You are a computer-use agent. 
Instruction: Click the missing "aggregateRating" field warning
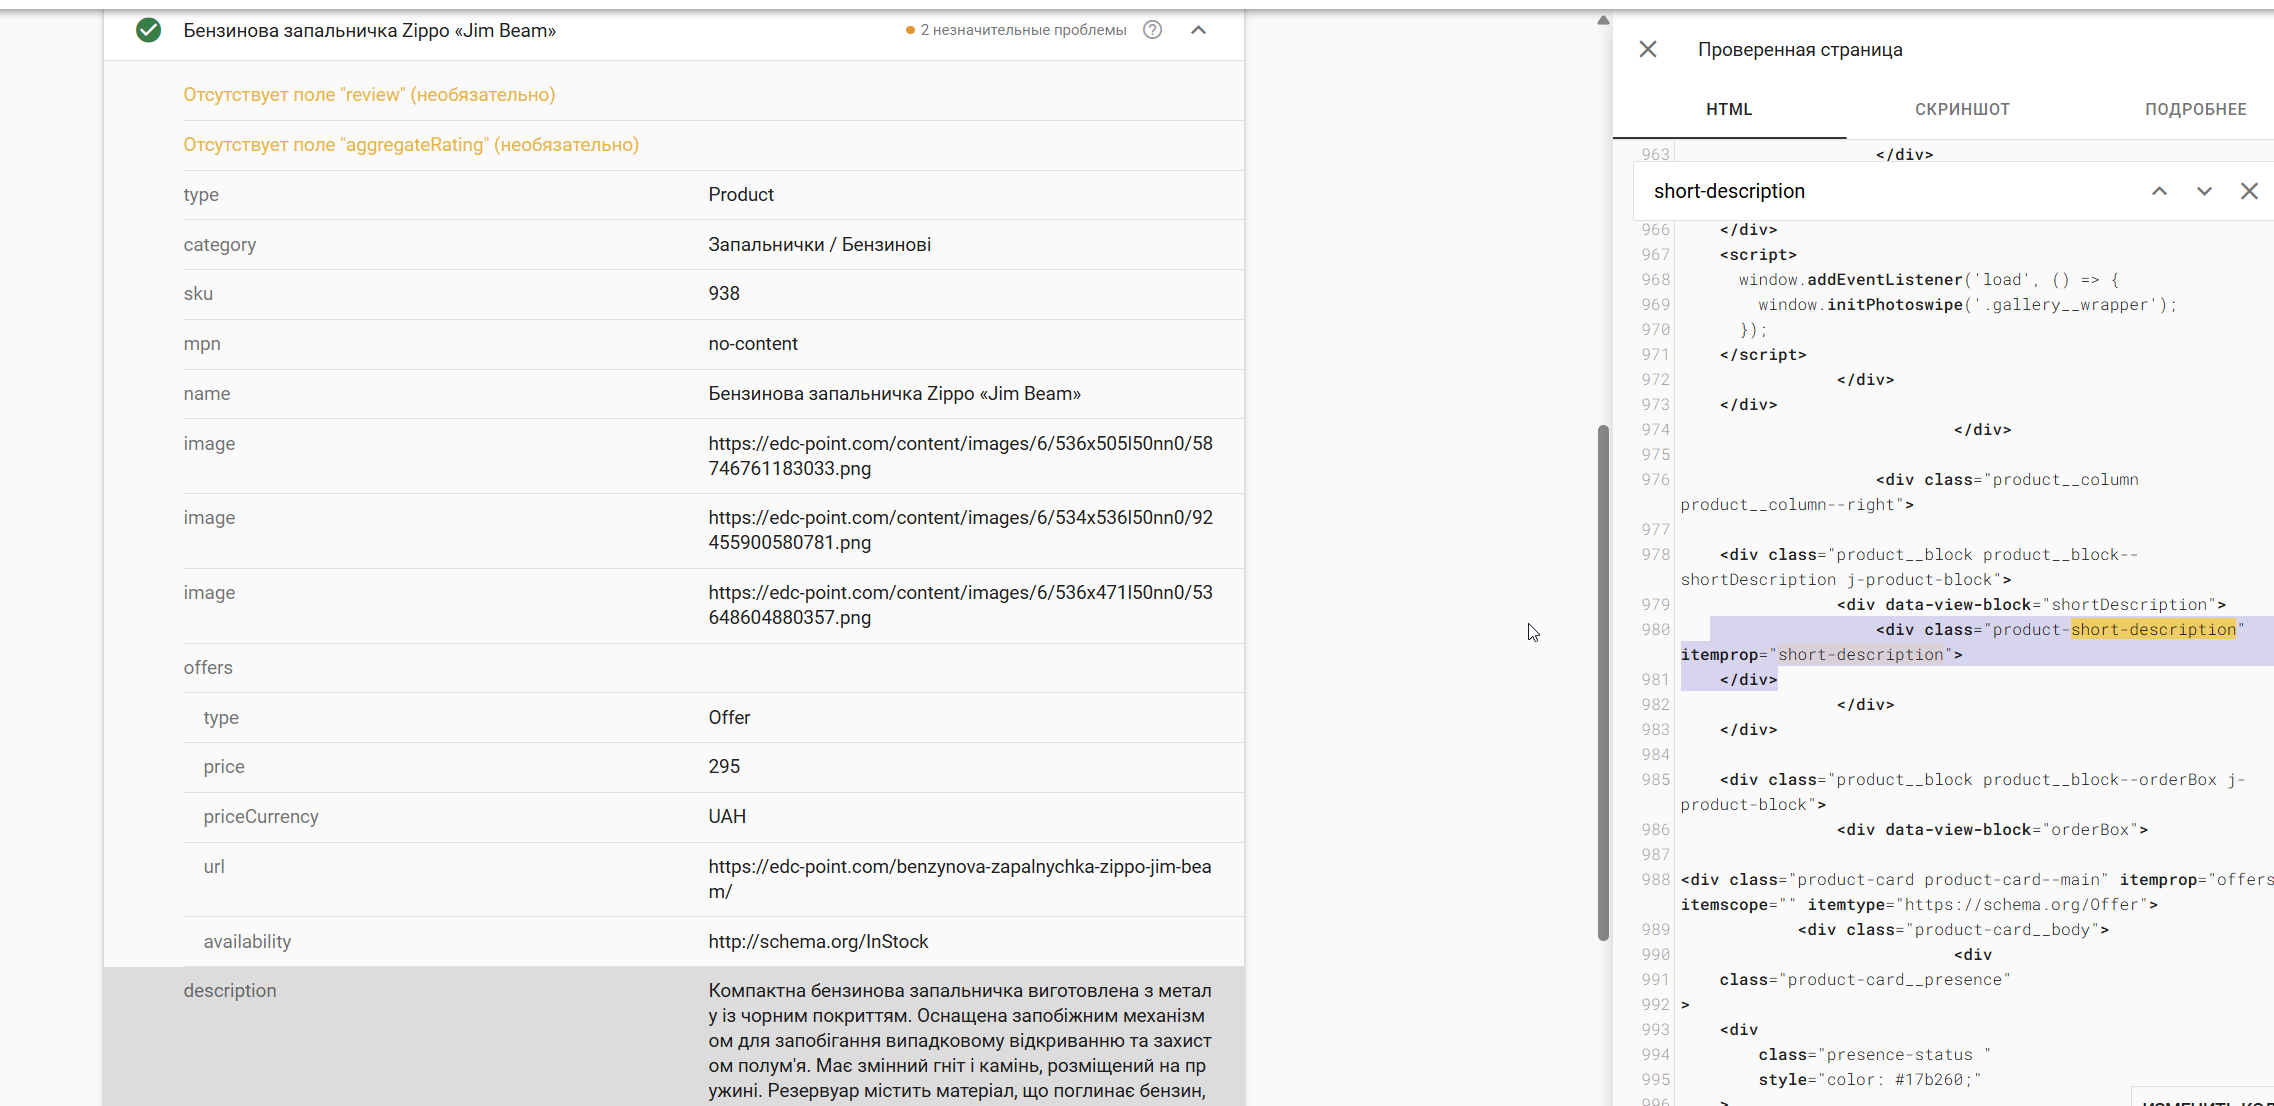click(x=411, y=145)
